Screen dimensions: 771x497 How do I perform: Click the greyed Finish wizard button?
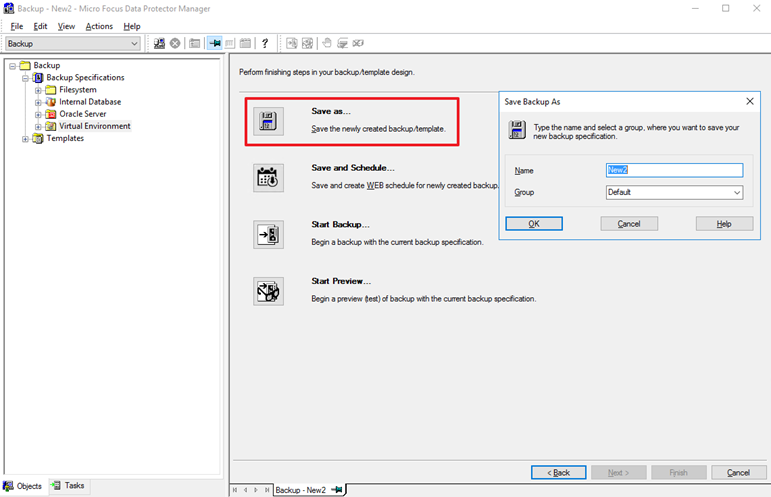(x=679, y=472)
